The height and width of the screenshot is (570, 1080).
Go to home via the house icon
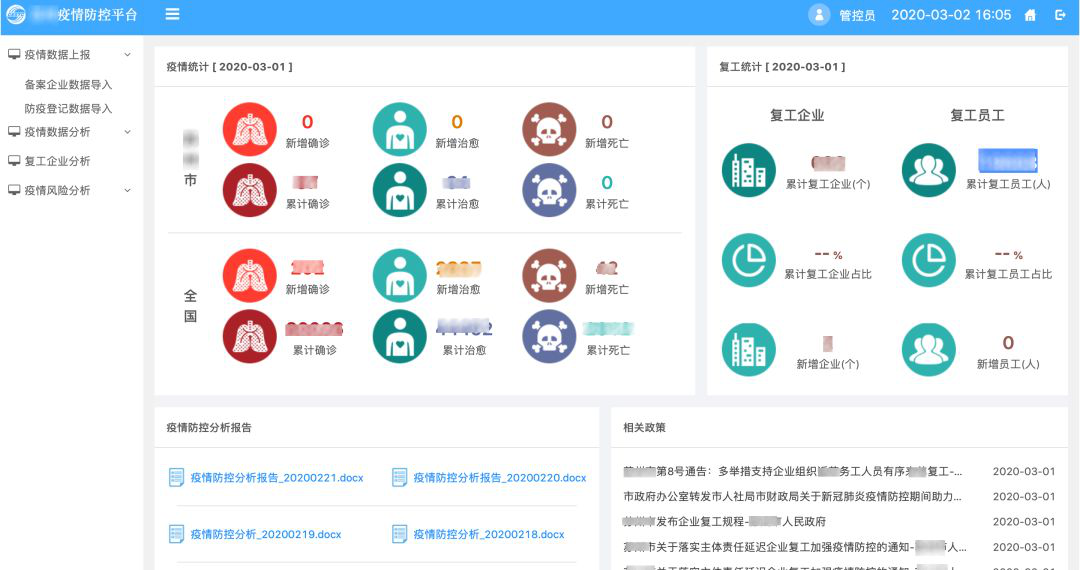click(1030, 15)
